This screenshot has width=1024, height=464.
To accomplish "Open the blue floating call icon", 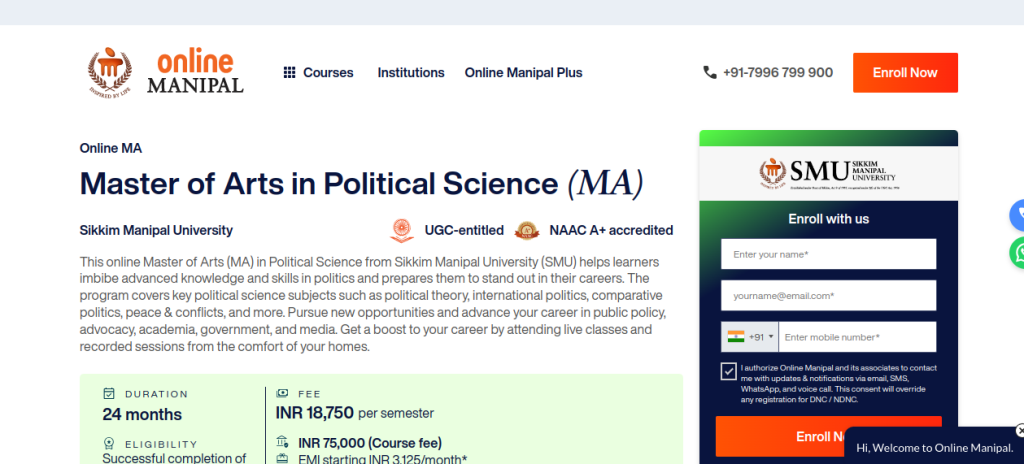I will [1017, 215].
